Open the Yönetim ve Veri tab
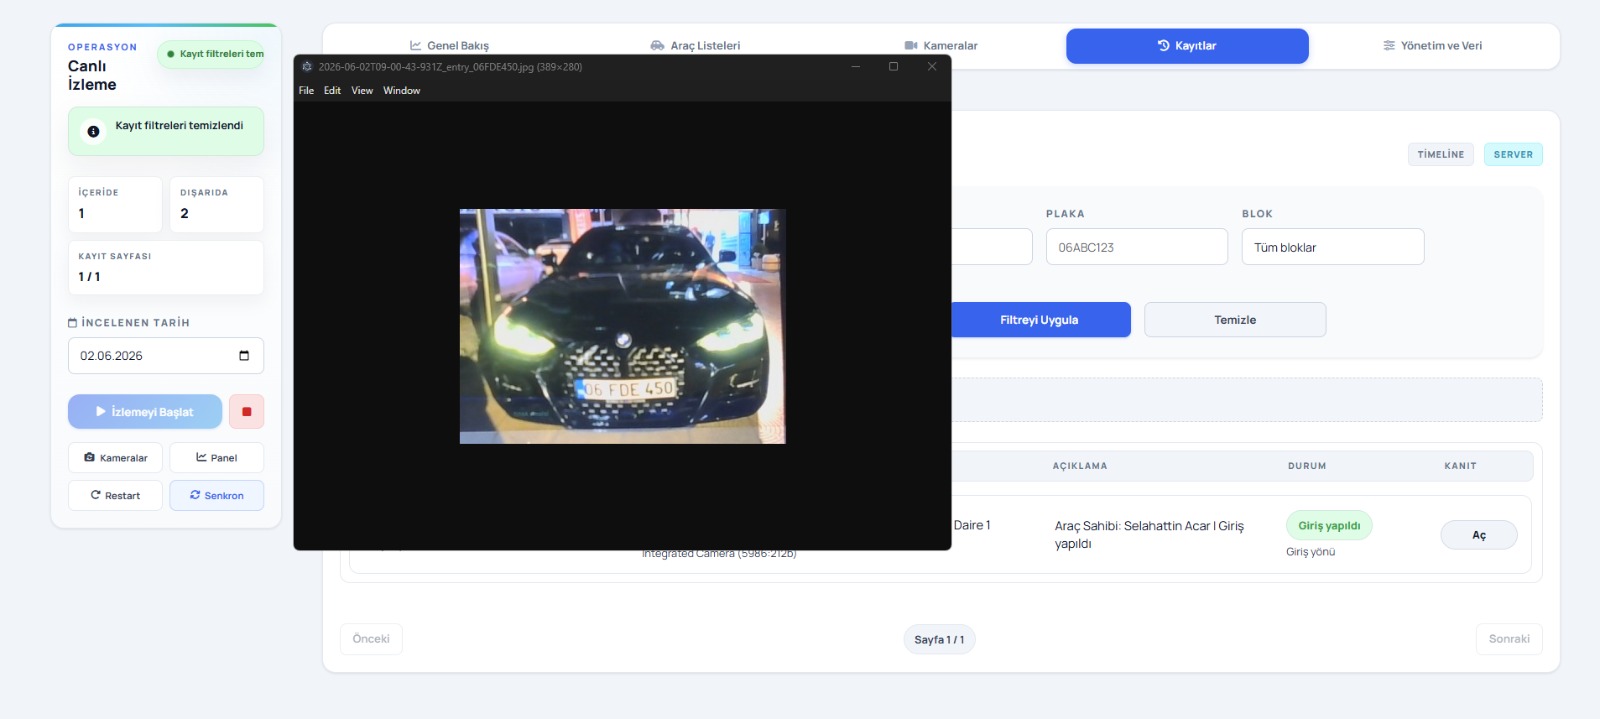 tap(1432, 46)
